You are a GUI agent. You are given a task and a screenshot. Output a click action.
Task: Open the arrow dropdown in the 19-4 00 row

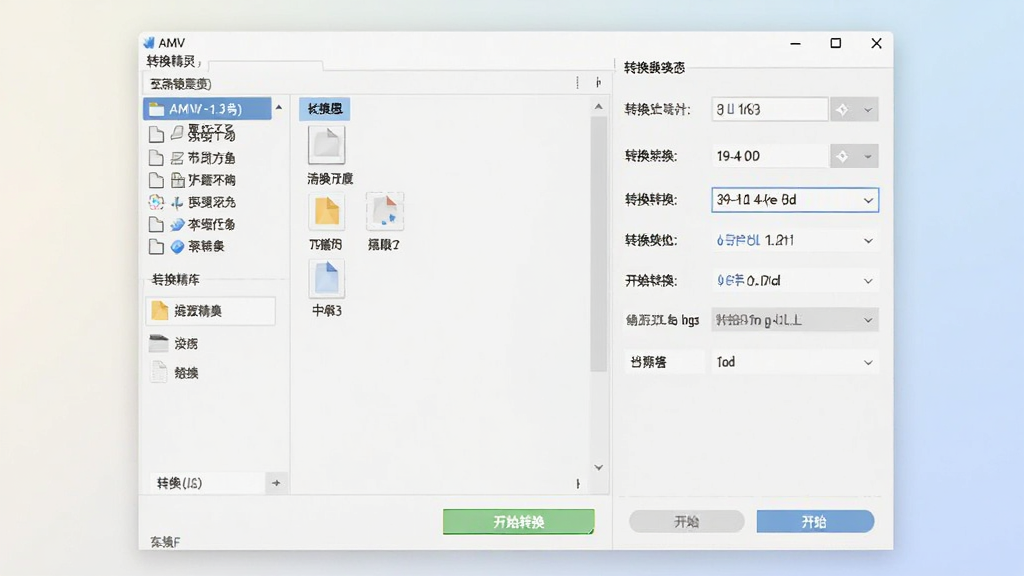(x=867, y=156)
